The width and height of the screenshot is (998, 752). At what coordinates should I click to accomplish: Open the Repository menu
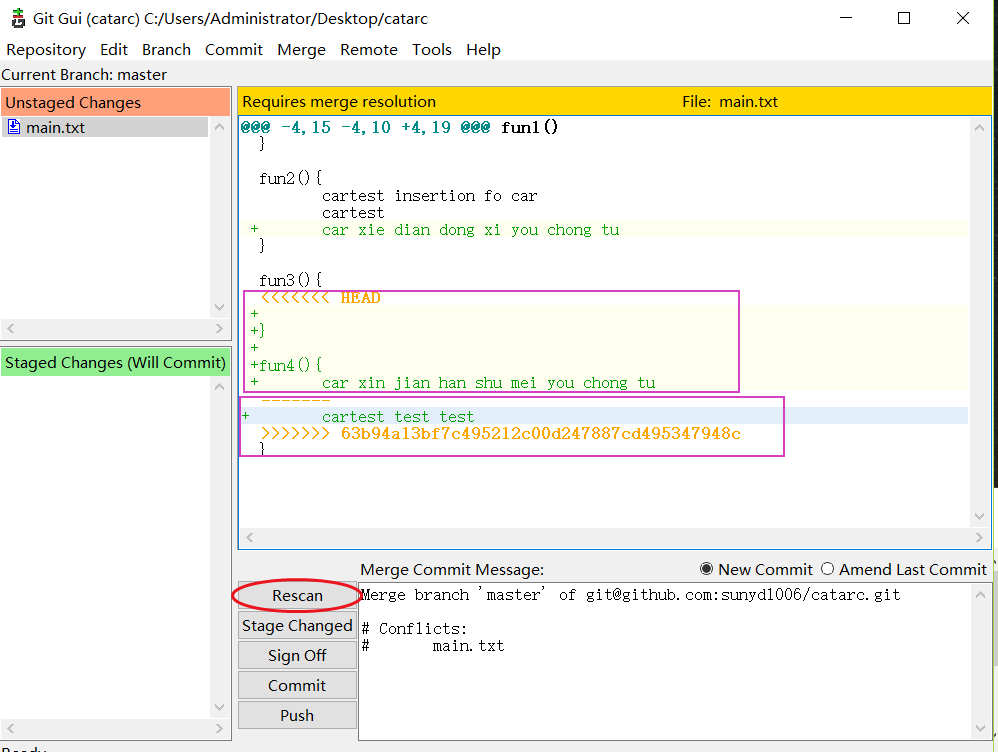click(46, 49)
